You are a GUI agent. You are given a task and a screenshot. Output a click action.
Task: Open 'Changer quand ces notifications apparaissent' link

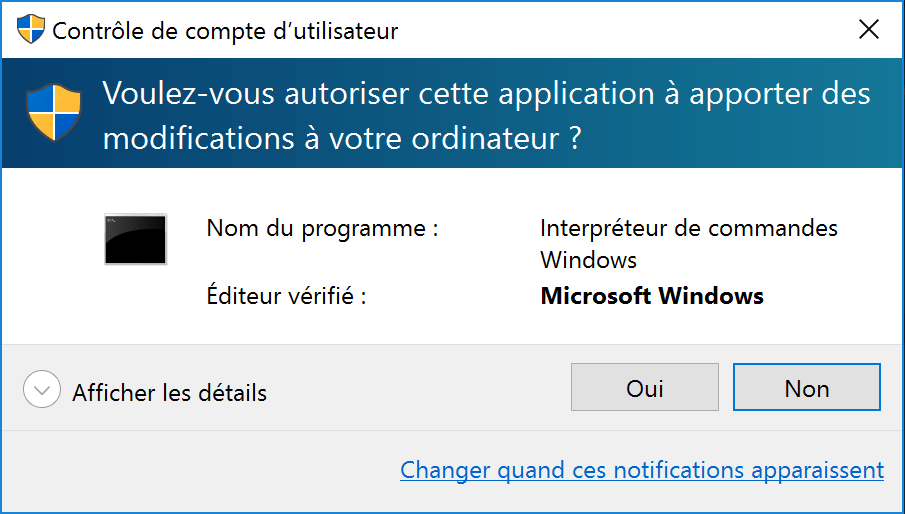(x=642, y=470)
